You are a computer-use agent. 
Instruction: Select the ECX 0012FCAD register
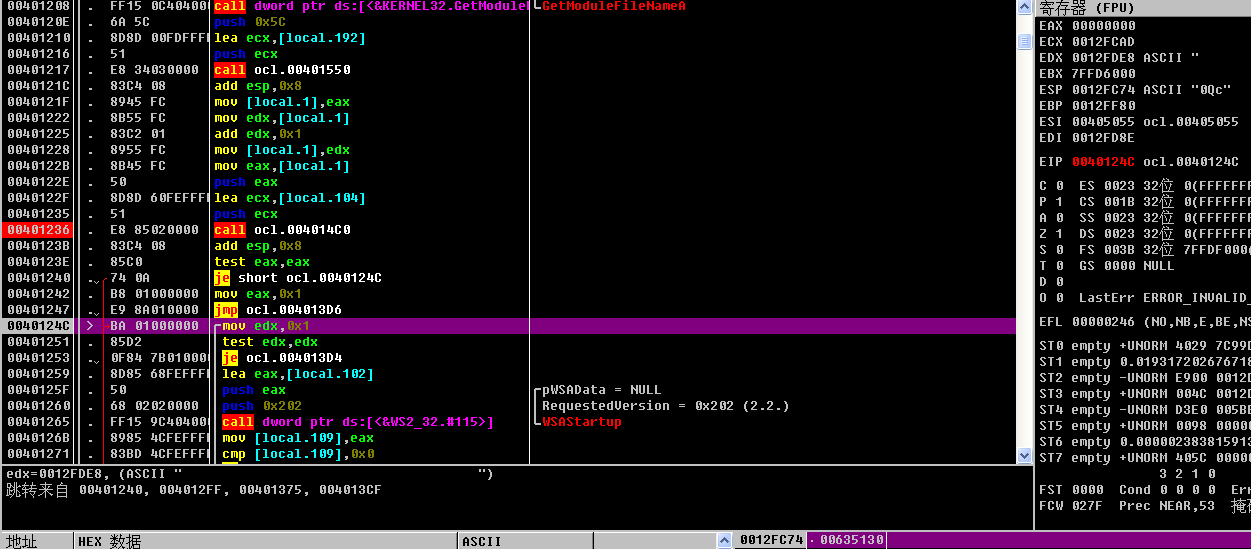pos(1088,42)
